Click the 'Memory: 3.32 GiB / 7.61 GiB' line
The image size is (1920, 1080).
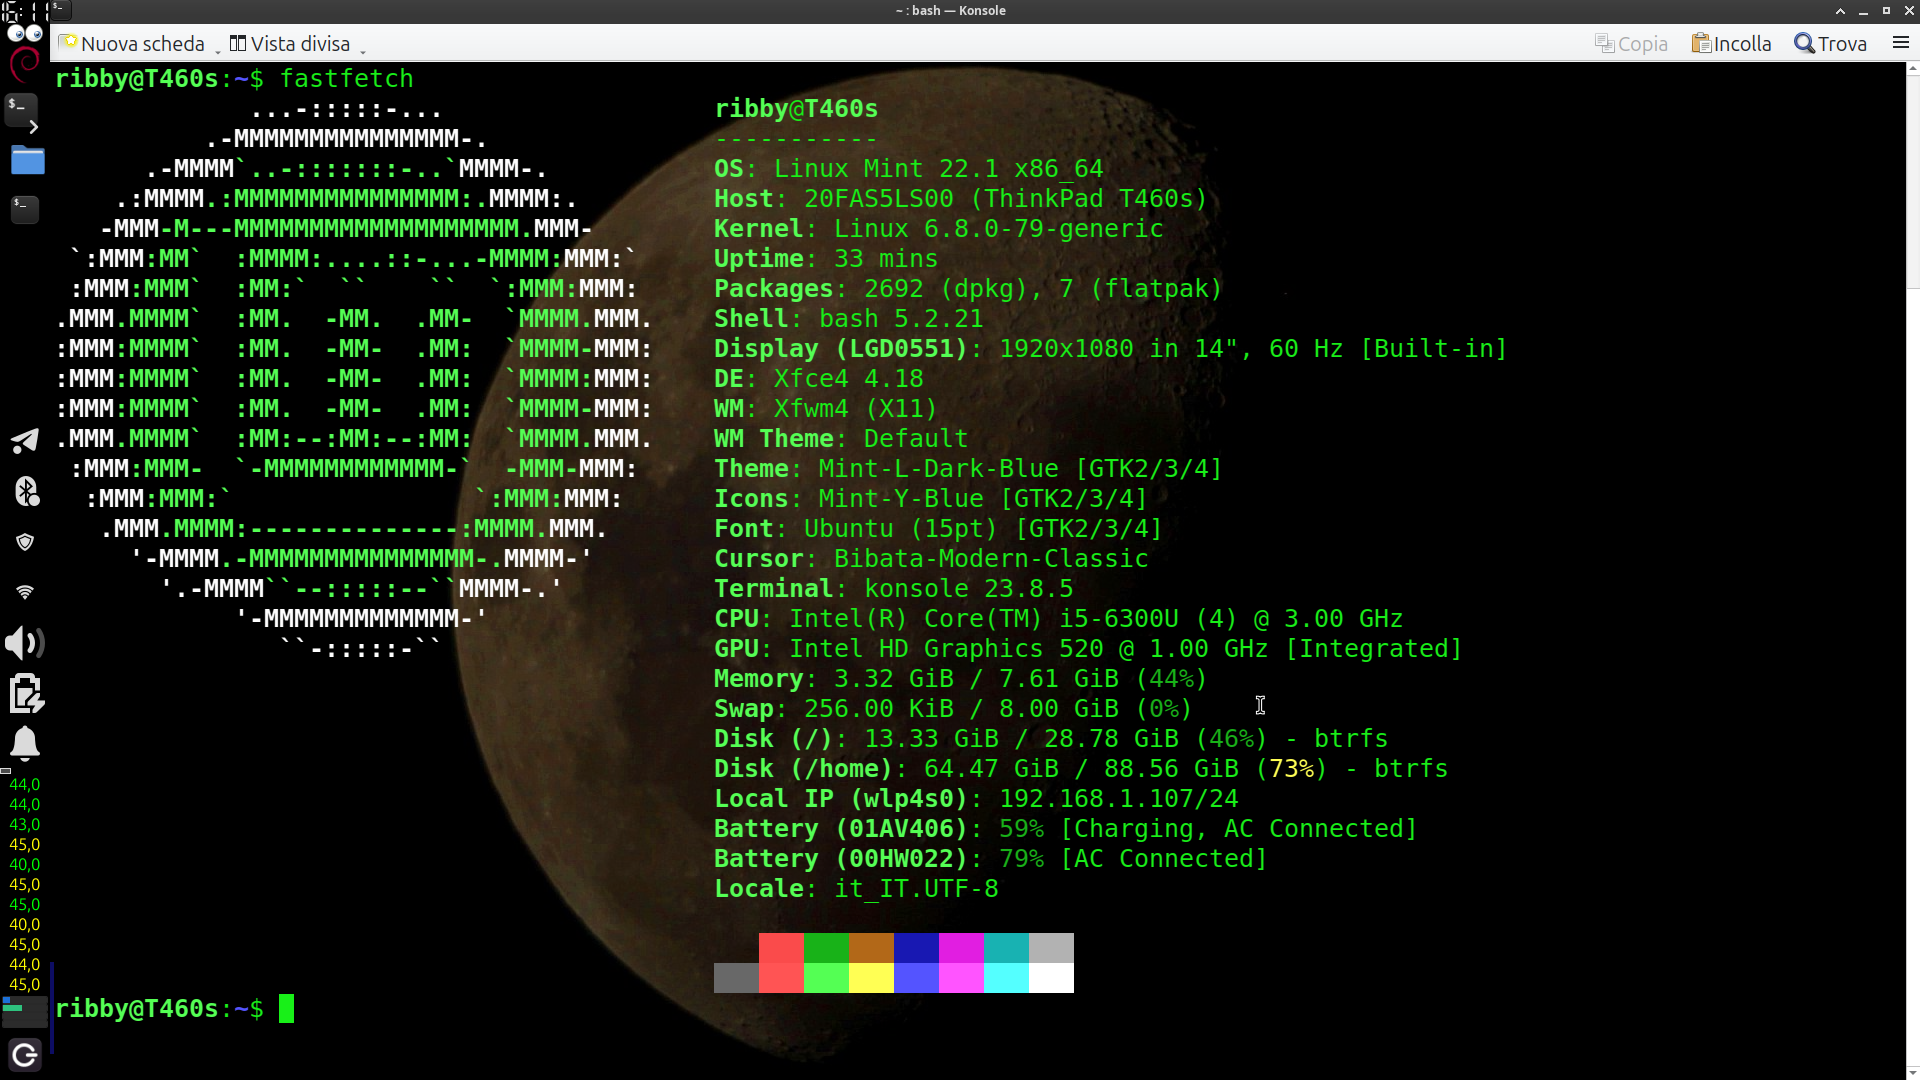click(x=960, y=678)
